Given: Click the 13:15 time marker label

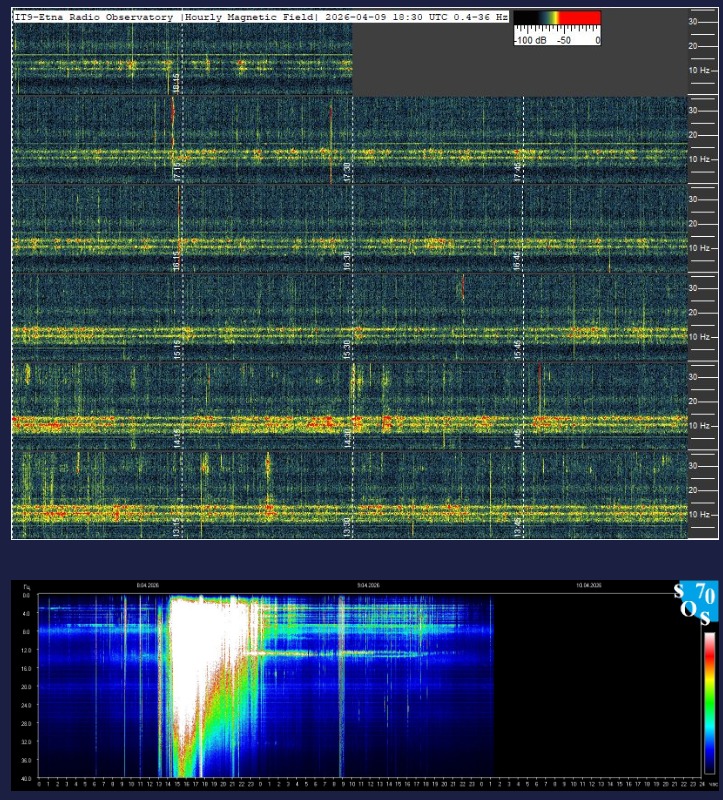Looking at the screenshot, I should click(x=175, y=526).
